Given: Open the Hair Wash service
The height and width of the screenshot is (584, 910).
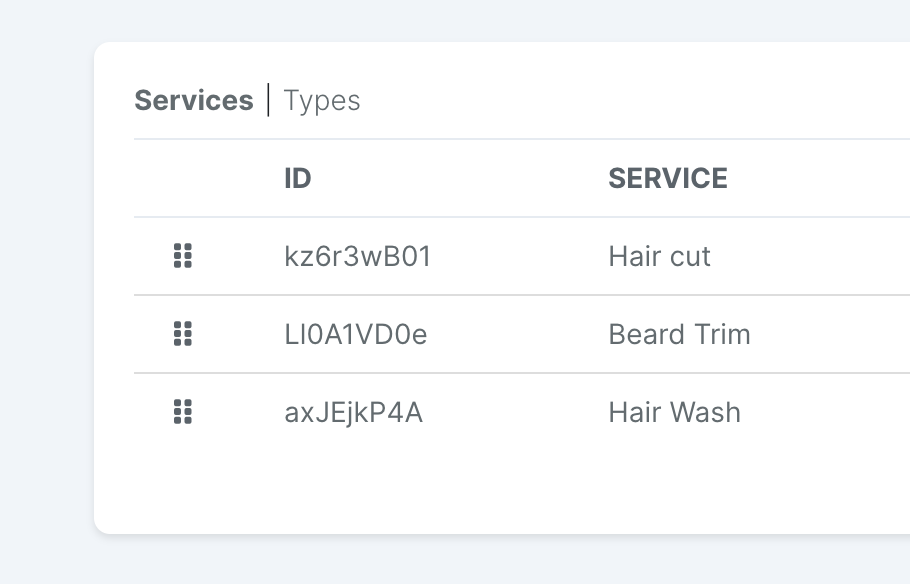Looking at the screenshot, I should [674, 412].
